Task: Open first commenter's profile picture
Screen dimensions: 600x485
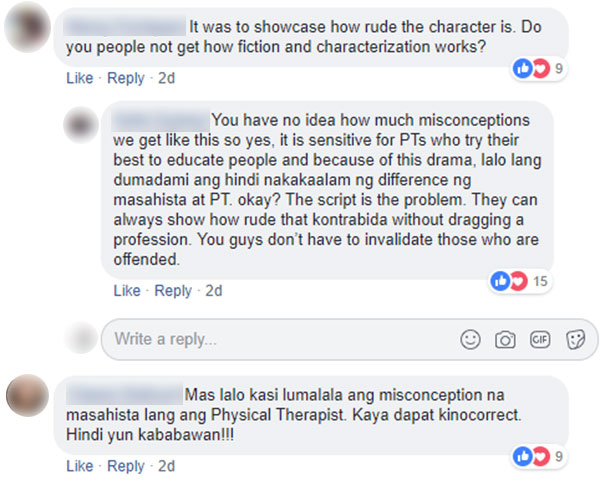Action: pyautogui.click(x=28, y=27)
